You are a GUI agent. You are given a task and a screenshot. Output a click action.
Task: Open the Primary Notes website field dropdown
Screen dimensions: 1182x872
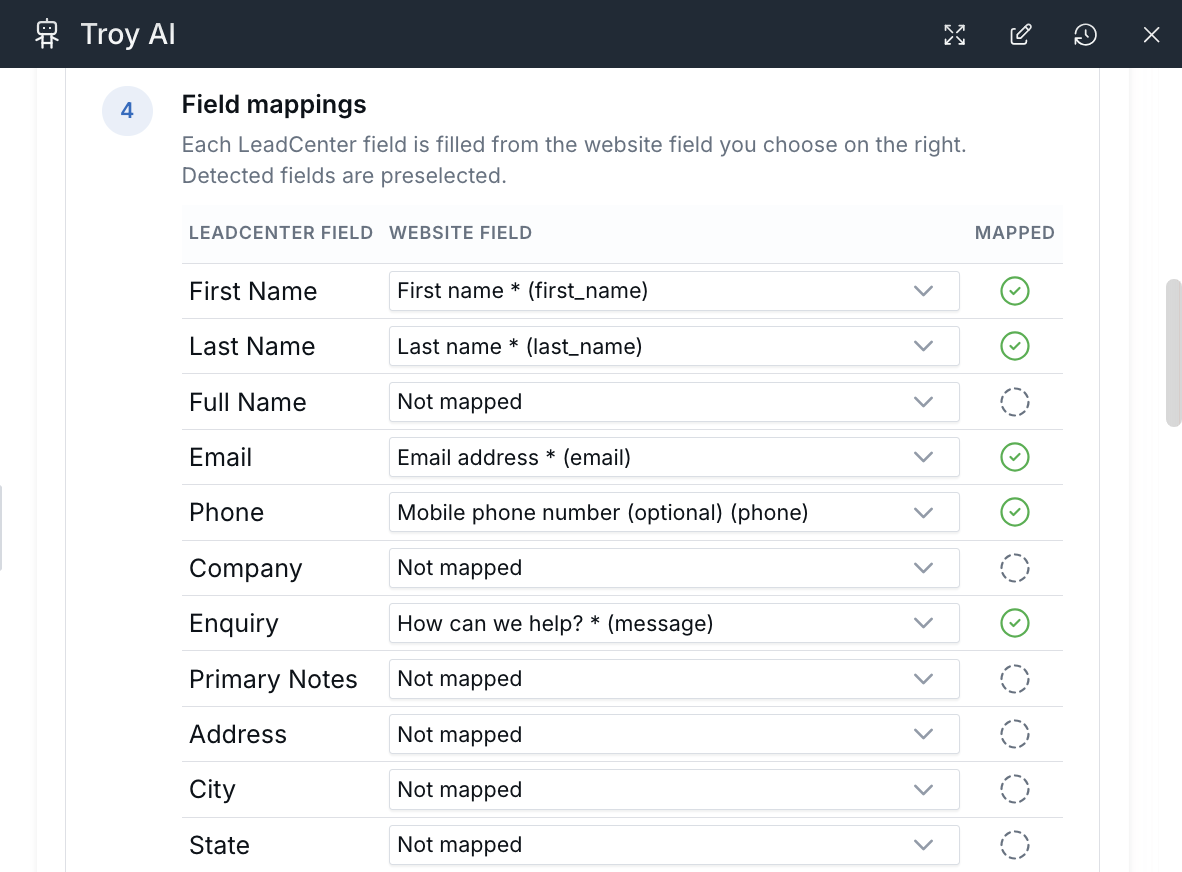pos(674,679)
